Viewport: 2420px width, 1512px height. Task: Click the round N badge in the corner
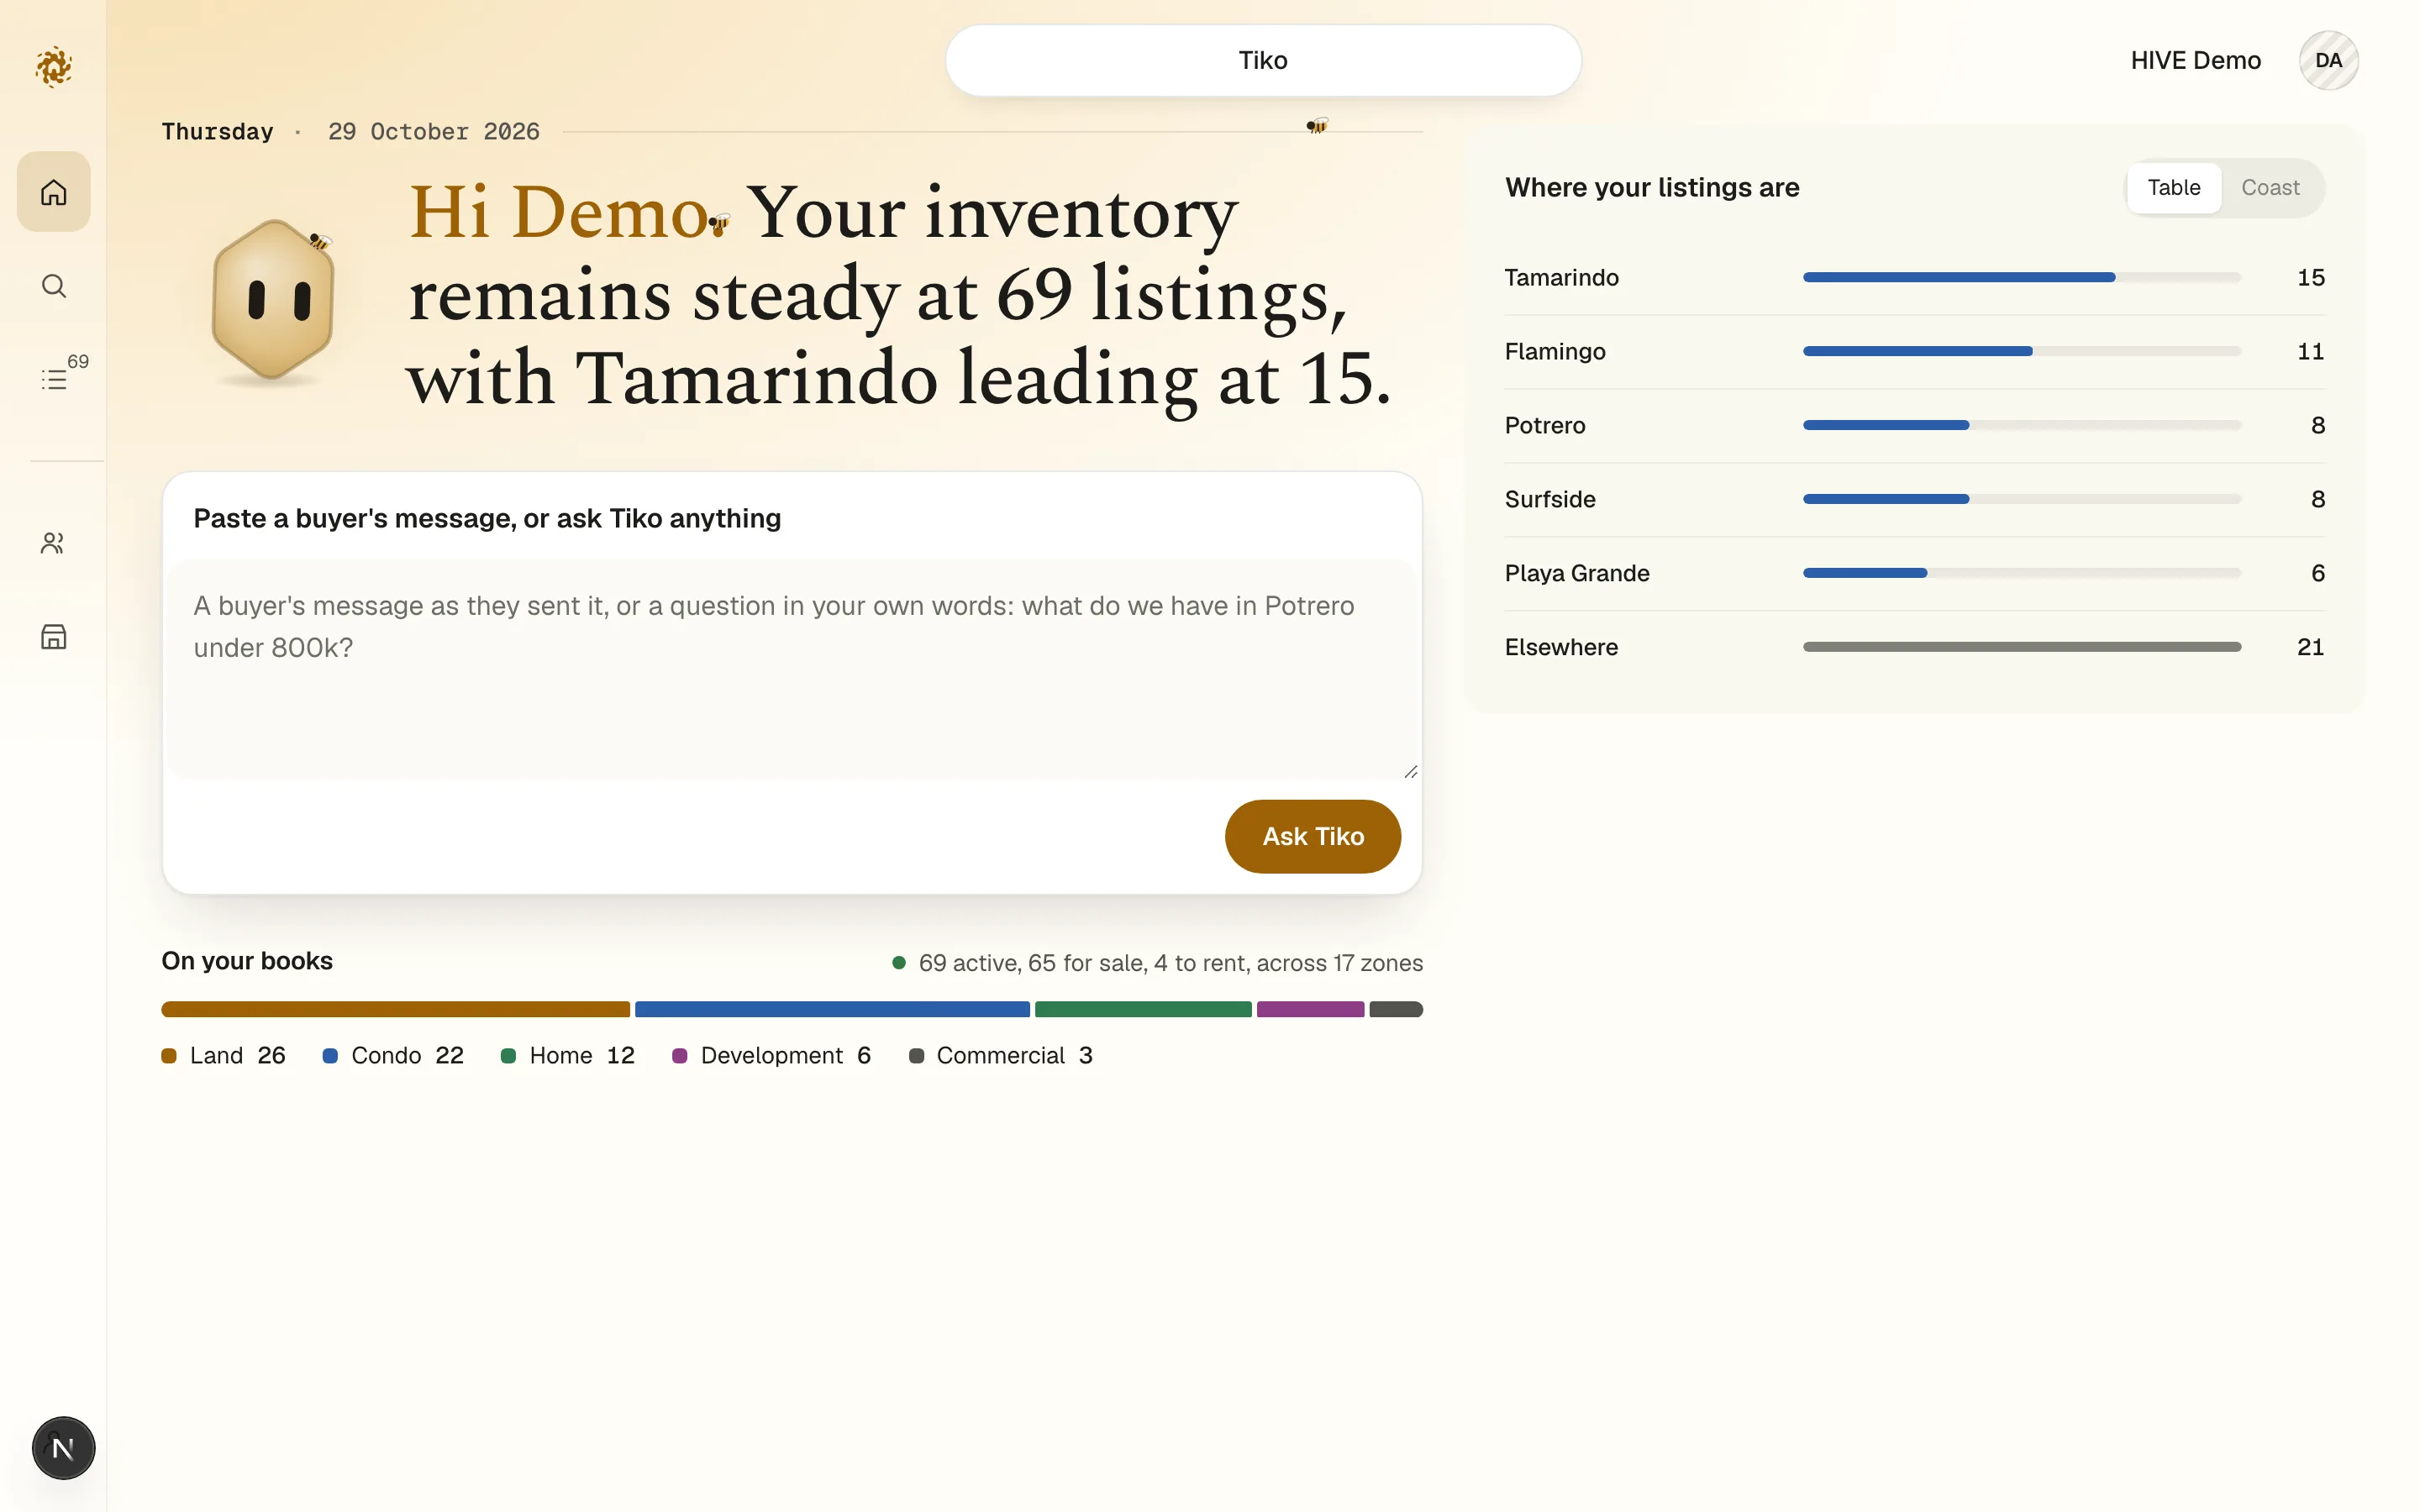63,1447
